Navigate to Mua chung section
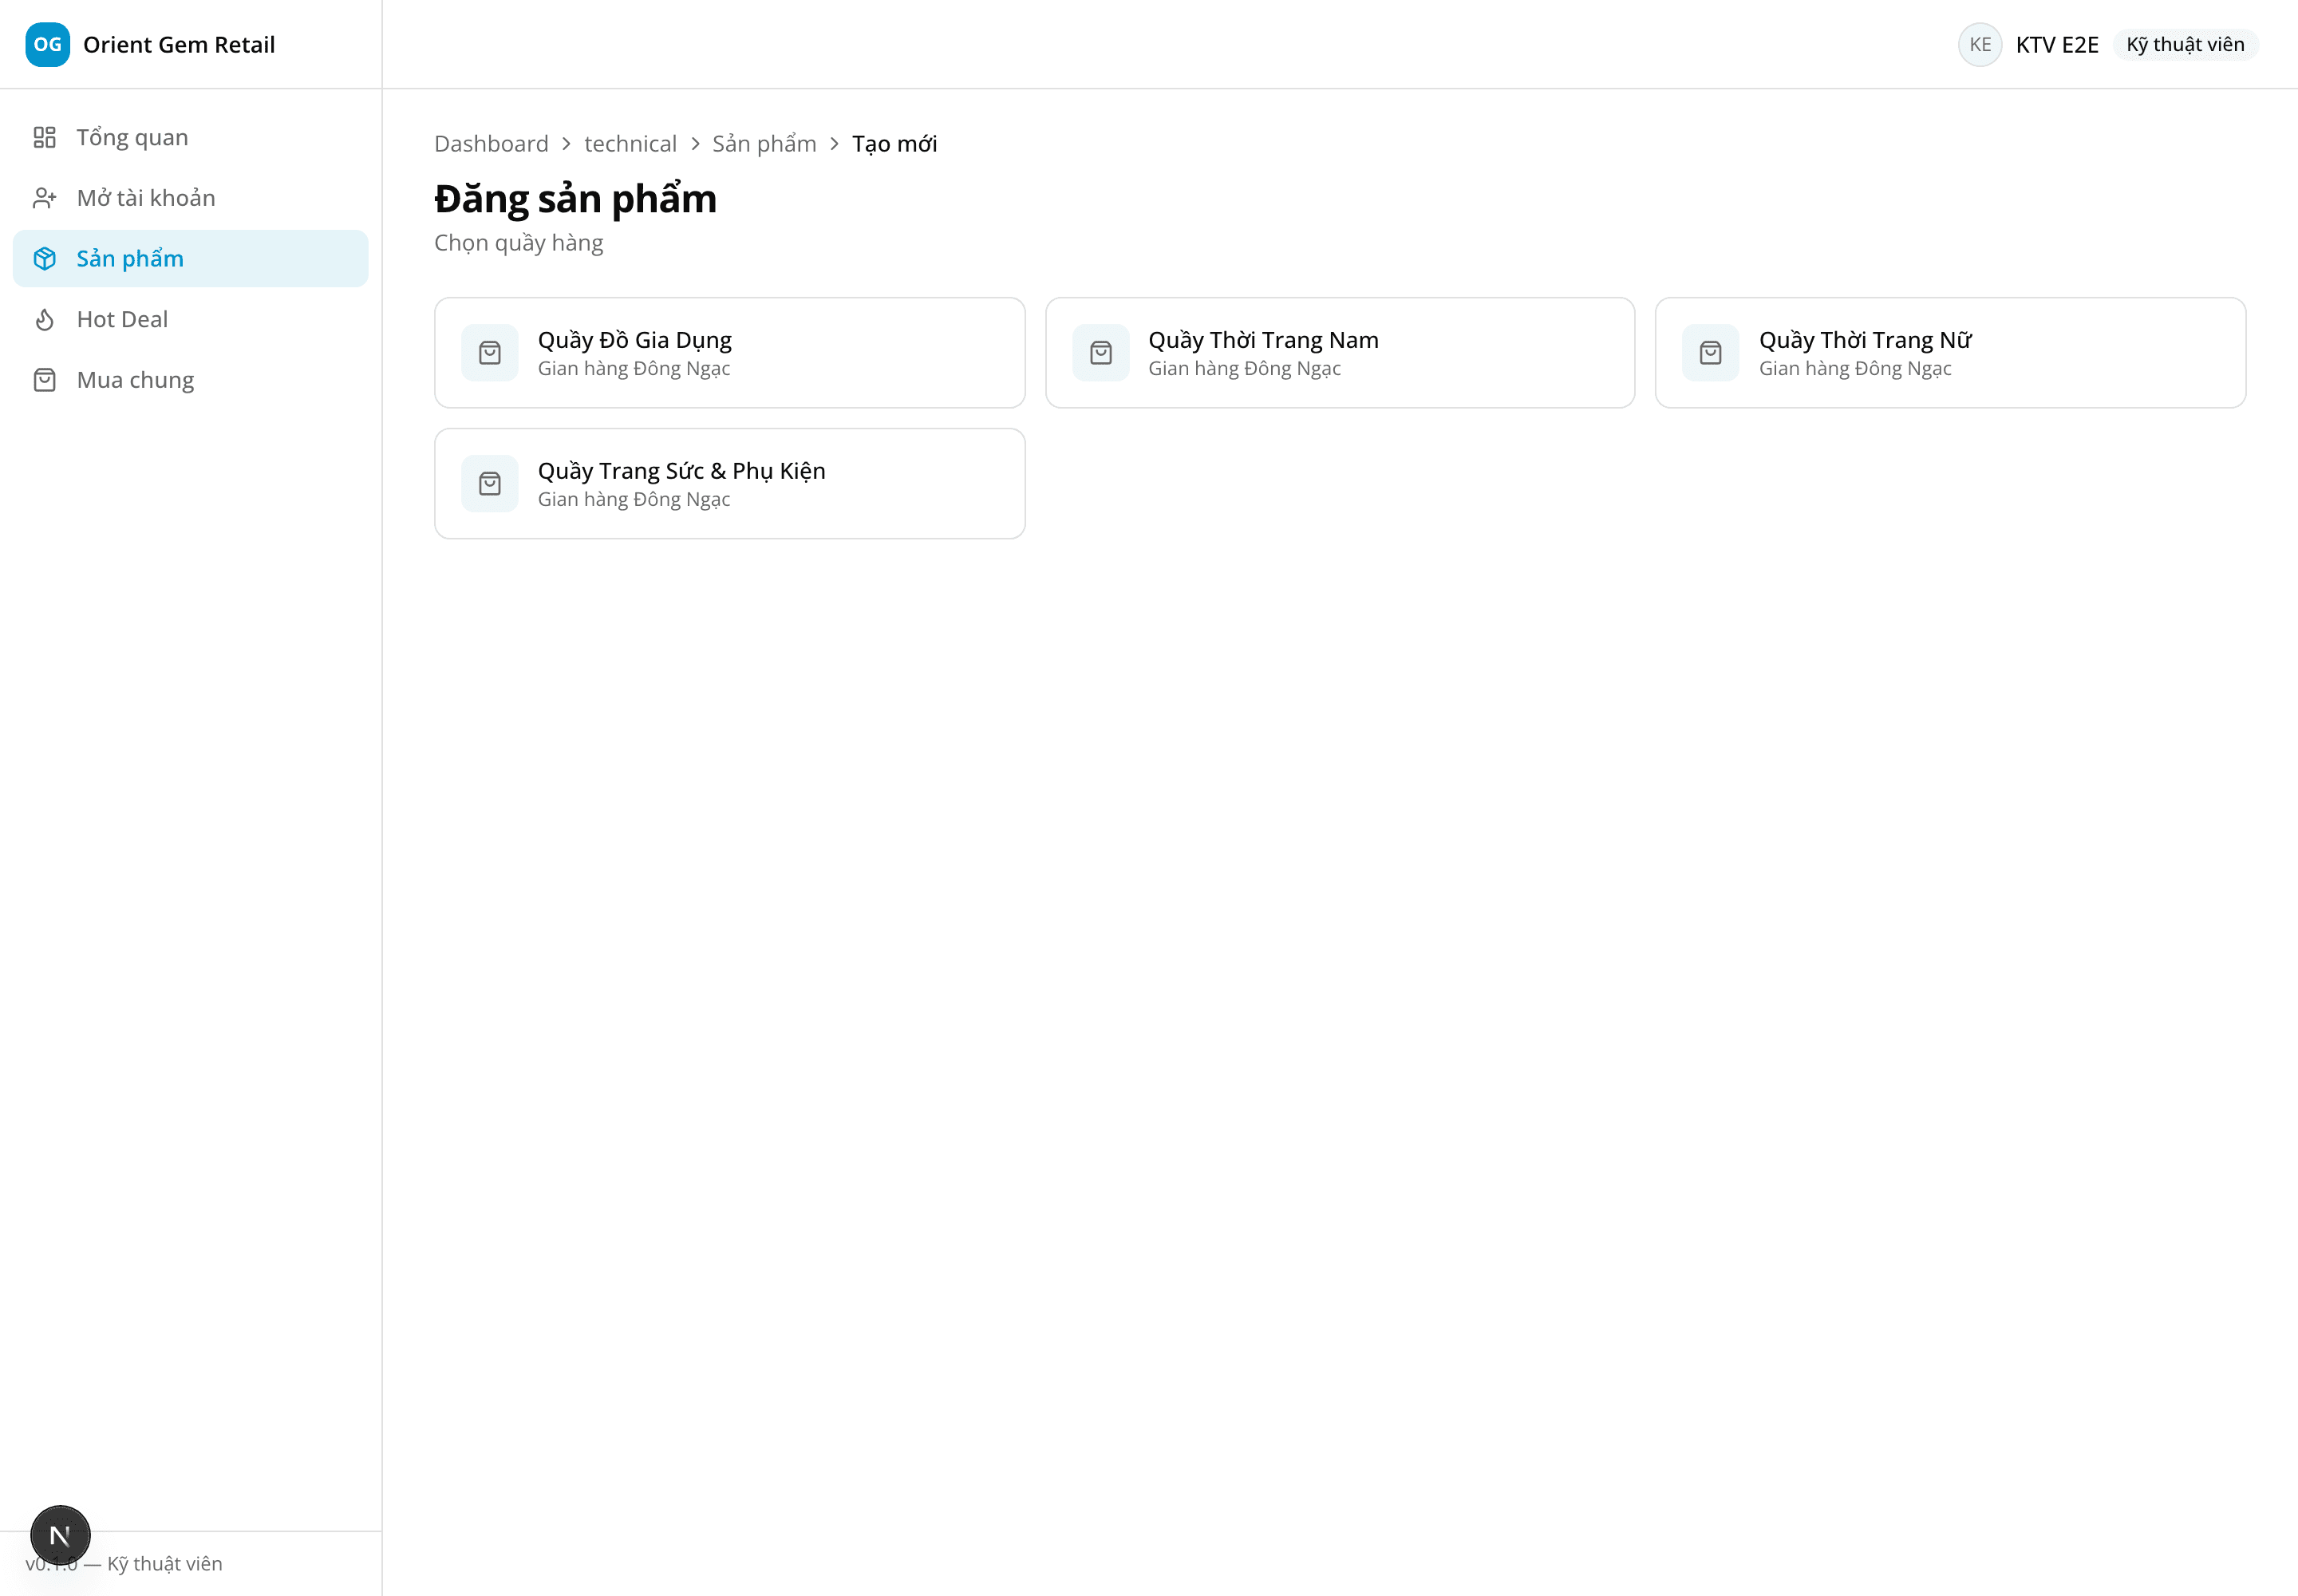 pos(190,380)
